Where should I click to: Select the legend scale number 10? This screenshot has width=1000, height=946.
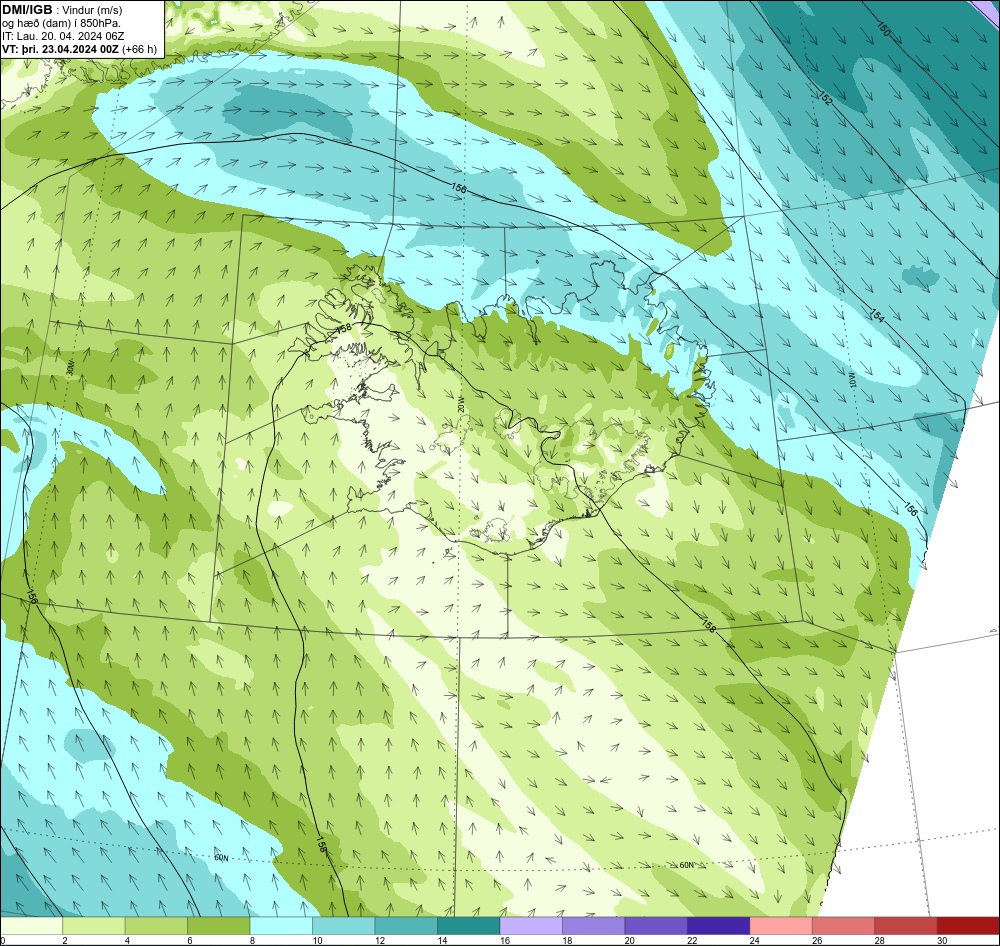click(317, 940)
